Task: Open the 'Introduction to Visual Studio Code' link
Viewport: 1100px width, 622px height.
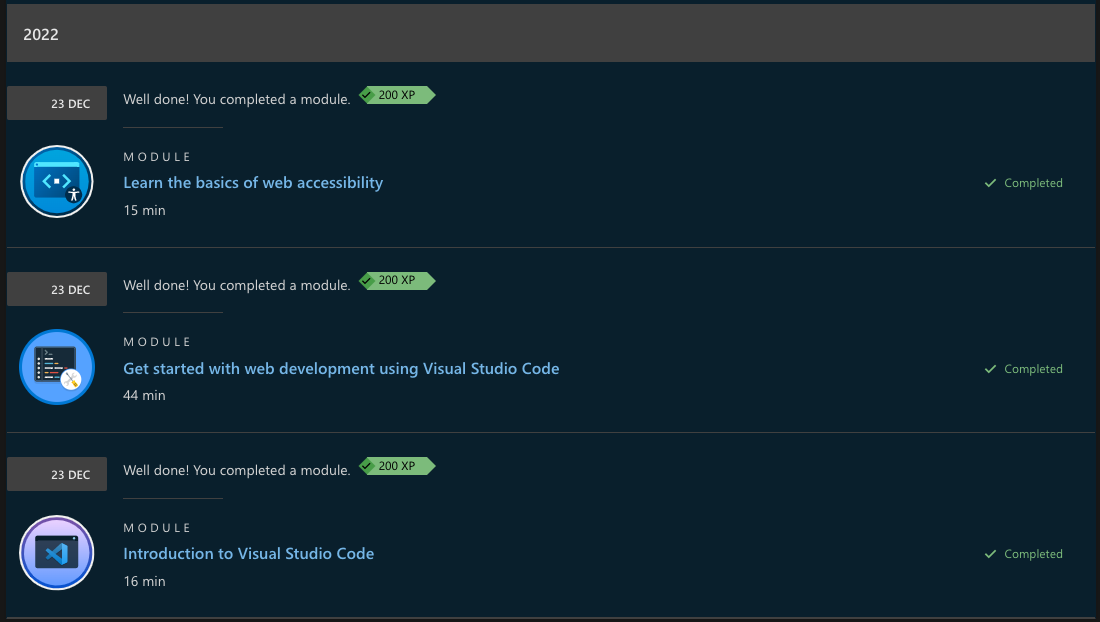Action: [248, 554]
